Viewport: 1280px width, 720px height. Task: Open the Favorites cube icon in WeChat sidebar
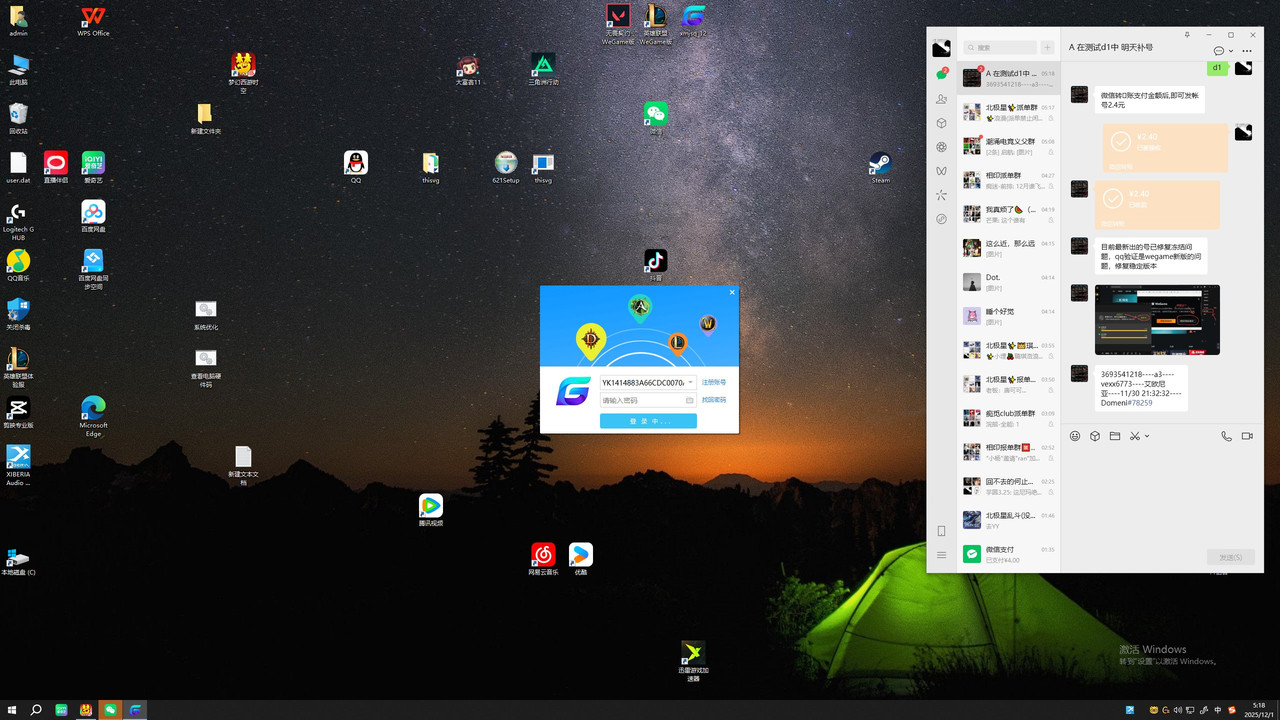click(941, 123)
